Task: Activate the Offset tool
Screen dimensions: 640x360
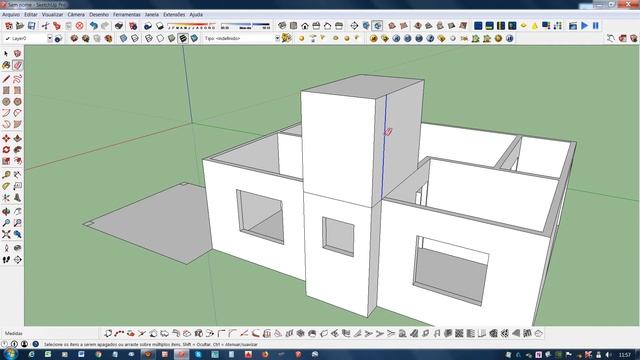Action: 17,161
